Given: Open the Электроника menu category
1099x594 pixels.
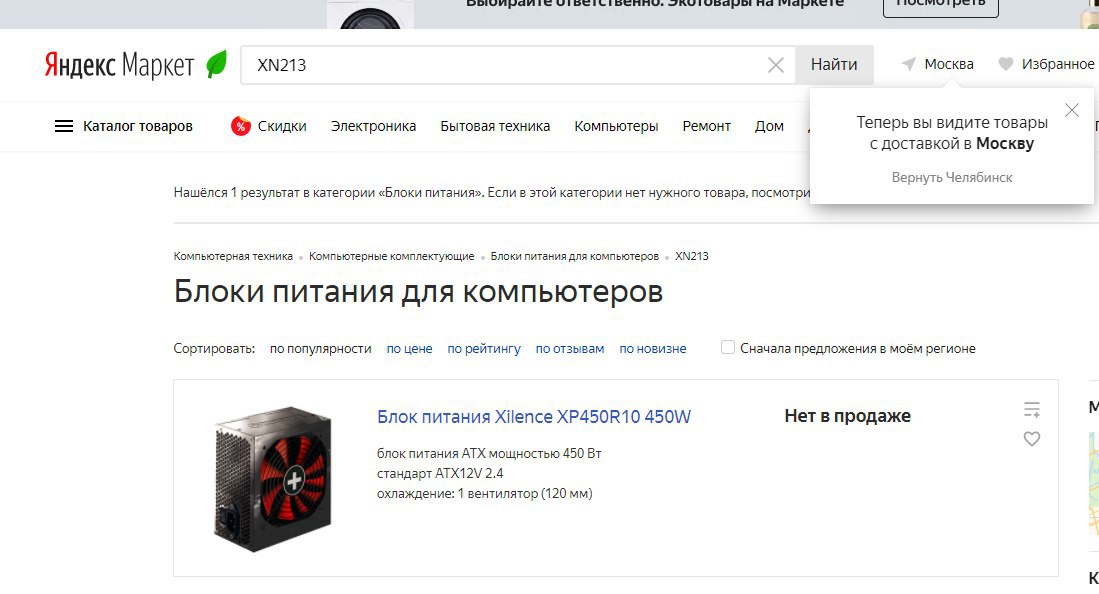Looking at the screenshot, I should [374, 126].
